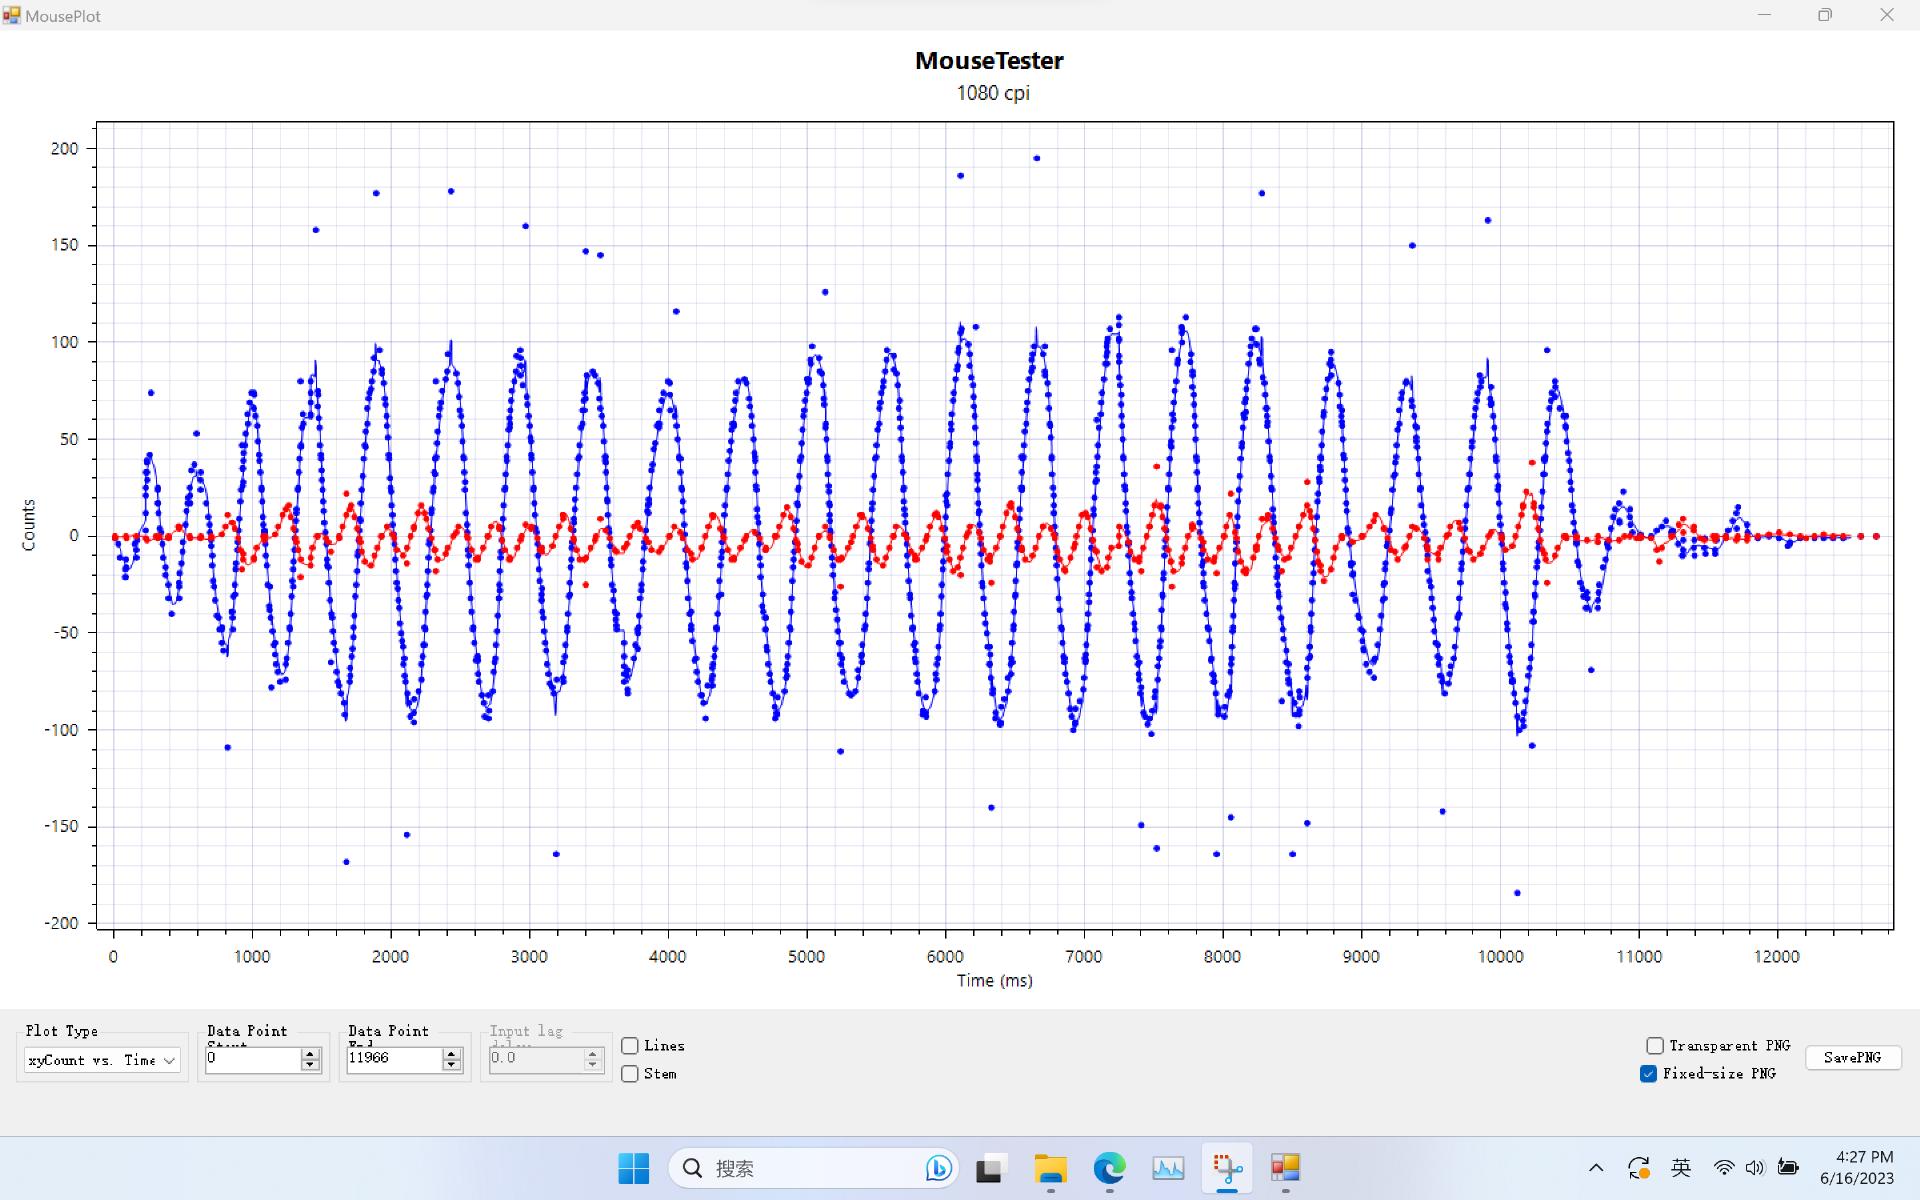Viewport: 1920px width, 1200px height.
Task: Click the taskbar search box
Action: click(800, 1168)
